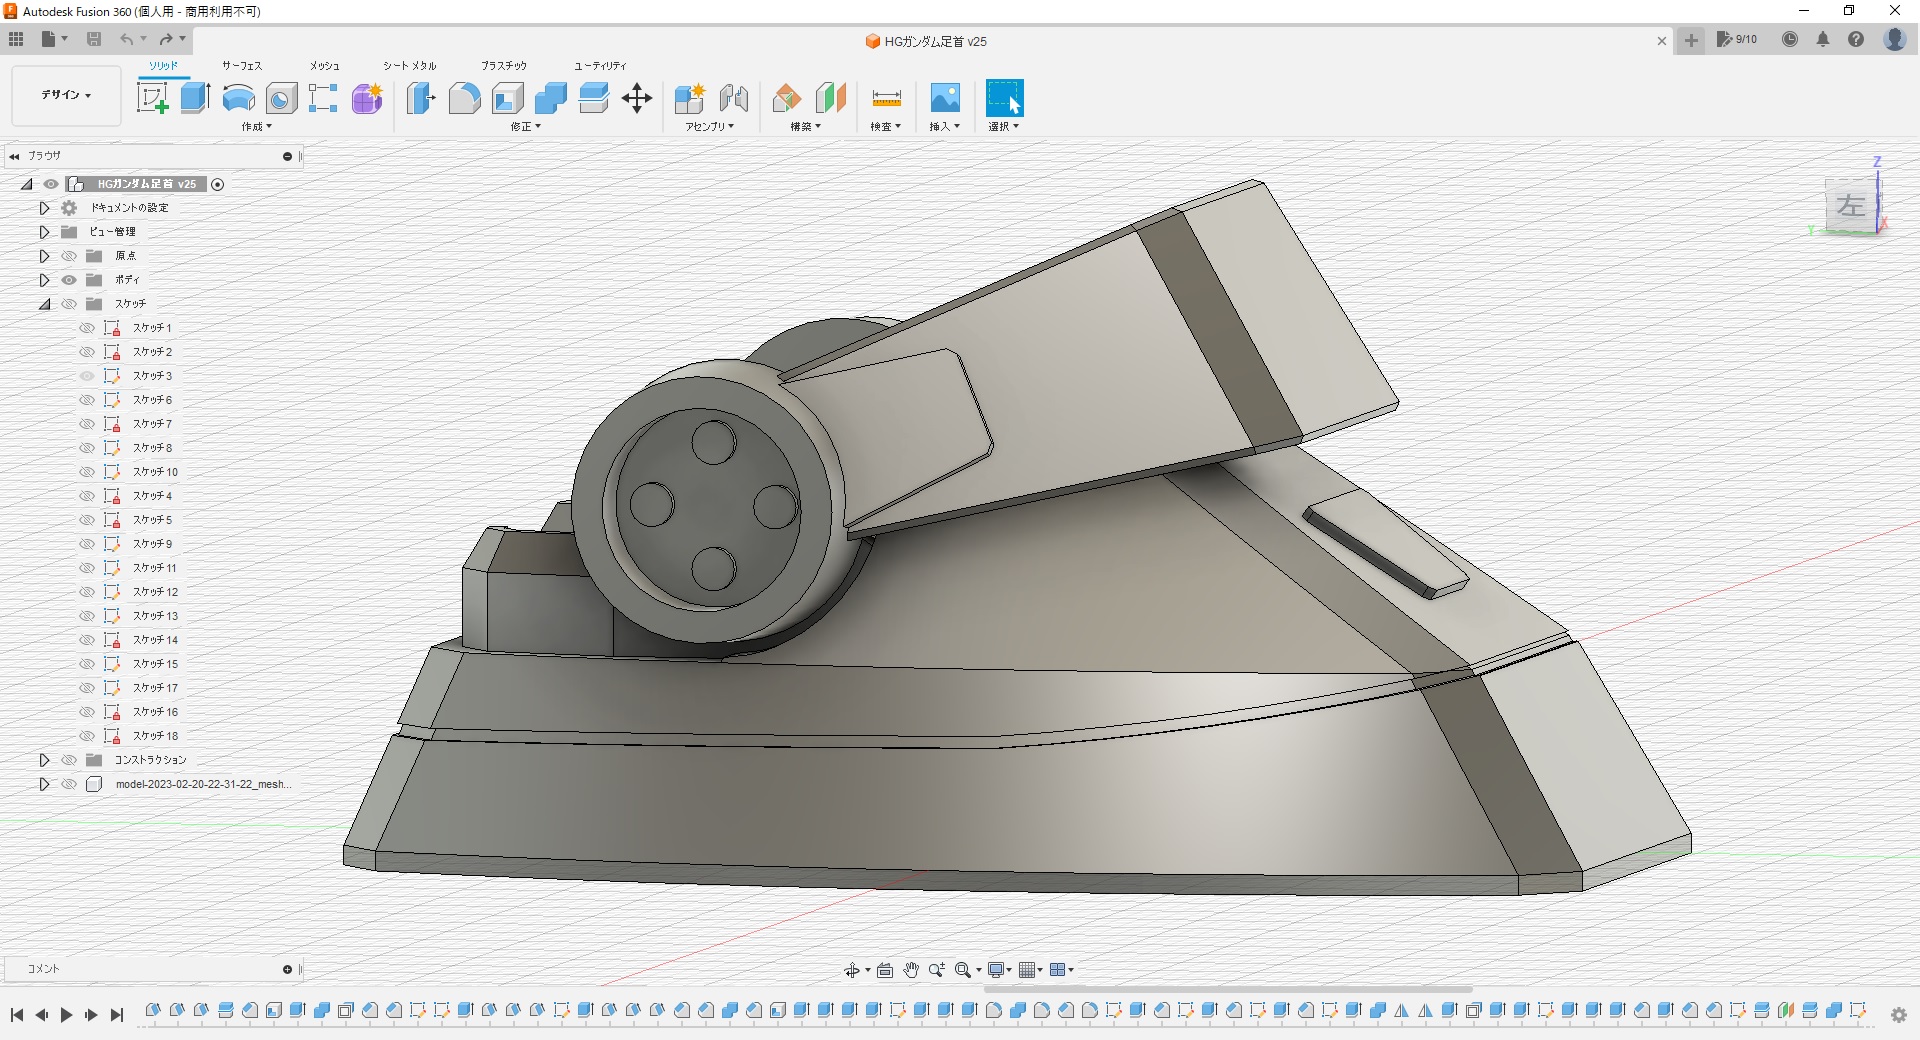Show スケッチ 1 using its eye icon

(87, 328)
